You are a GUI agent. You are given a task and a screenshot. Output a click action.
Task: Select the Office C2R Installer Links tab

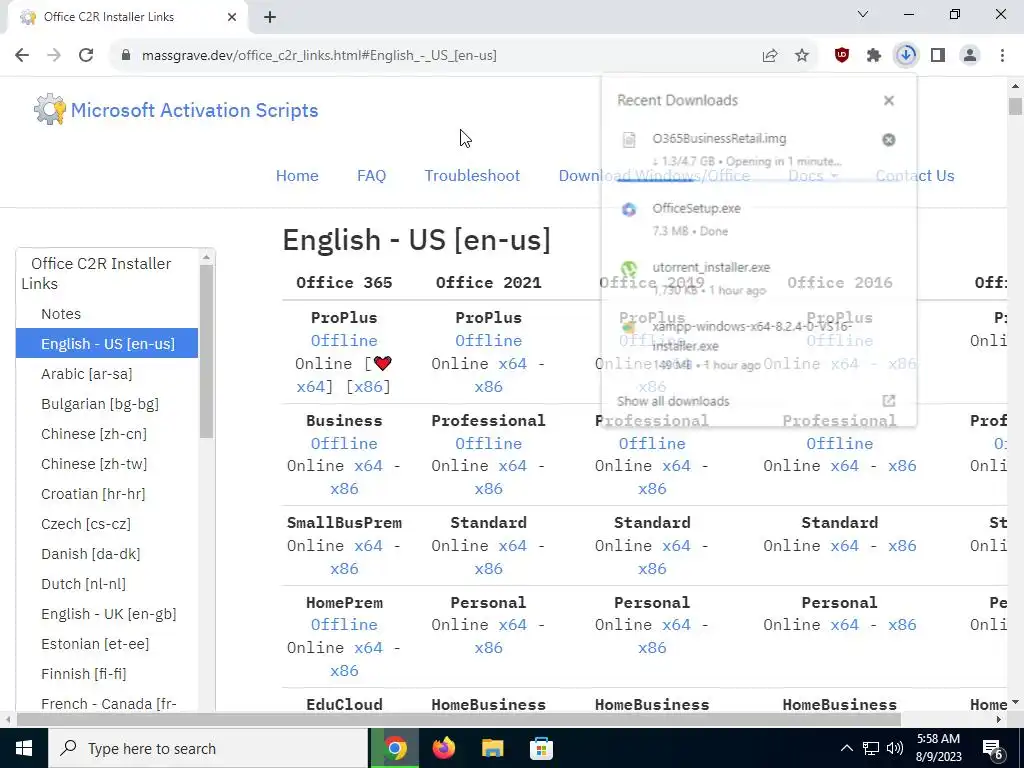(x=128, y=17)
